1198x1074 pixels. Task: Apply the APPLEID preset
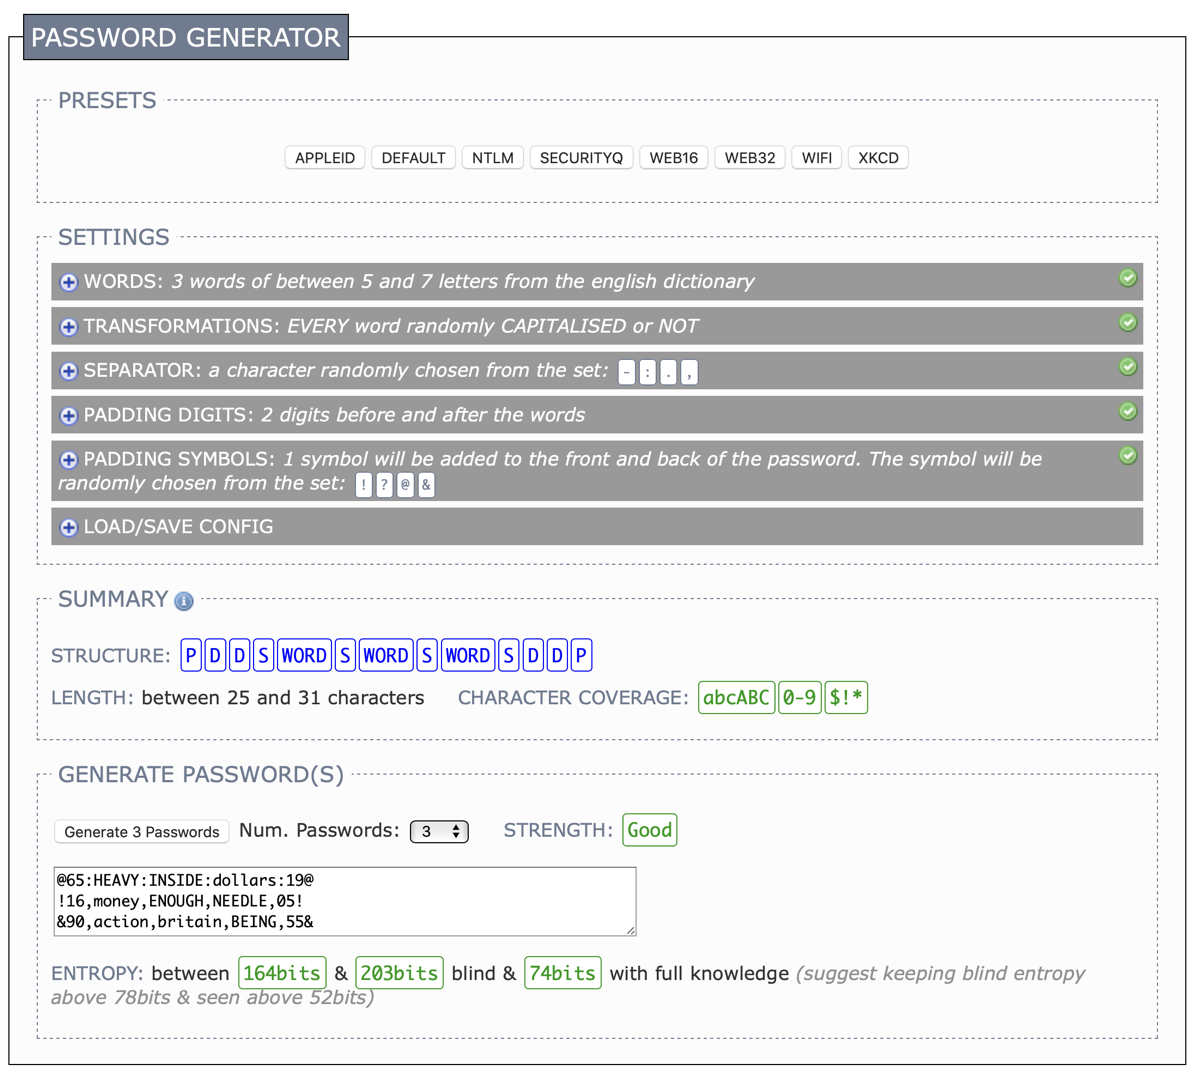[325, 158]
